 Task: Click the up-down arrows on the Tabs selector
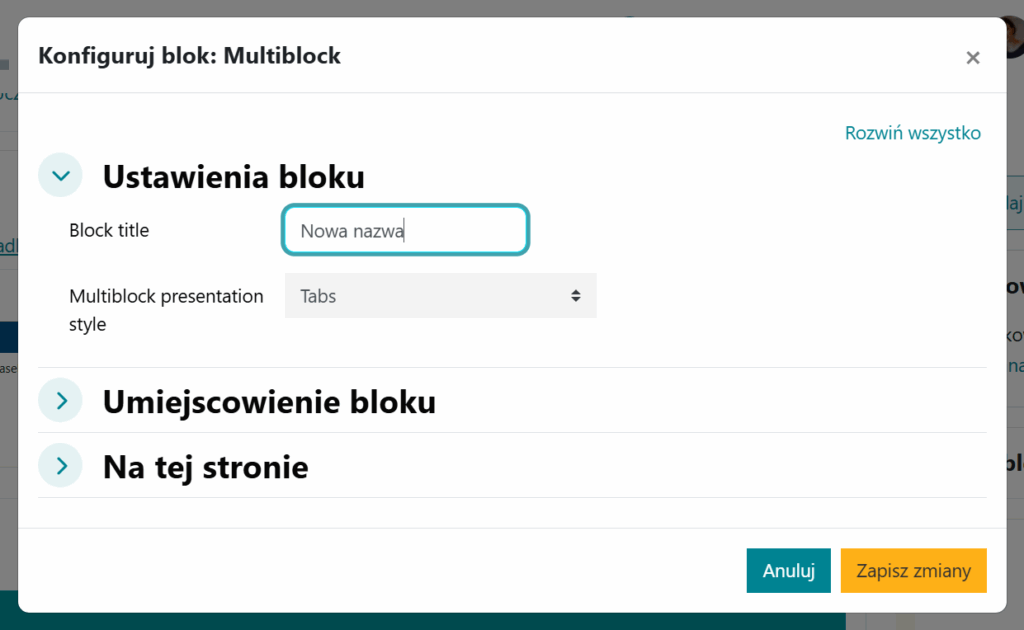(x=576, y=296)
